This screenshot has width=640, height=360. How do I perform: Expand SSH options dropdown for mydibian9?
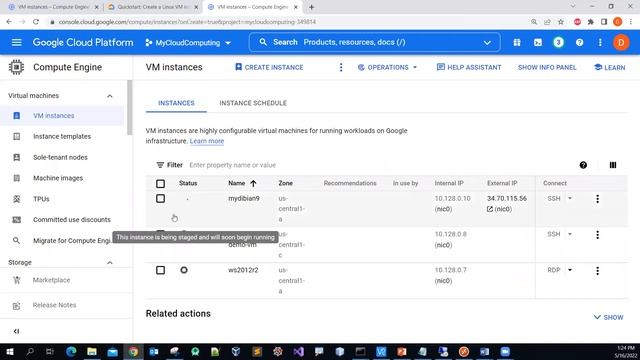(570, 199)
